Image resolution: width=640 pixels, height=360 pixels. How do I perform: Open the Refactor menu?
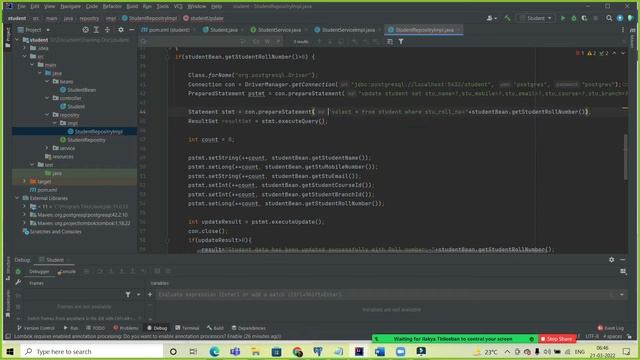pos(112,7)
